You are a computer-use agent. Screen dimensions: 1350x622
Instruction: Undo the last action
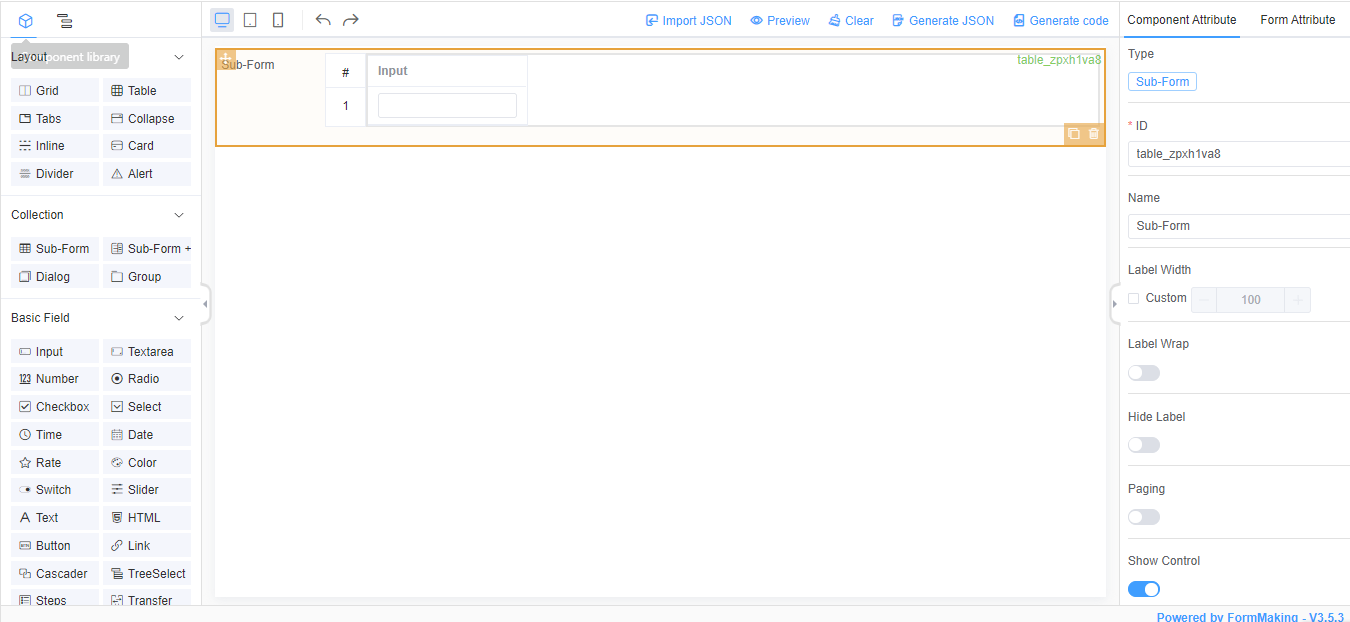click(322, 20)
